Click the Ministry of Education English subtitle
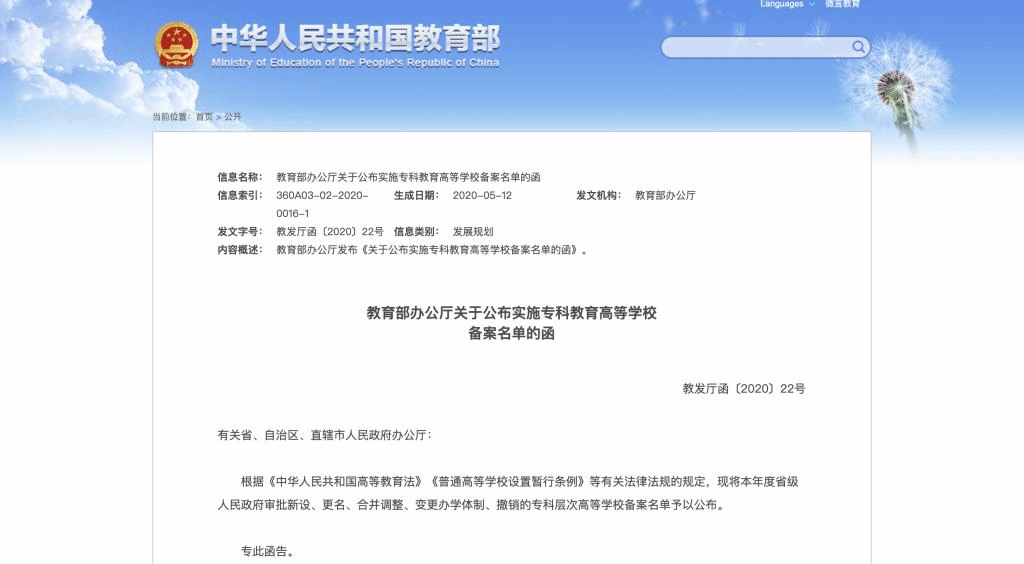Image resolution: width=1024 pixels, height=564 pixels. tap(355, 63)
